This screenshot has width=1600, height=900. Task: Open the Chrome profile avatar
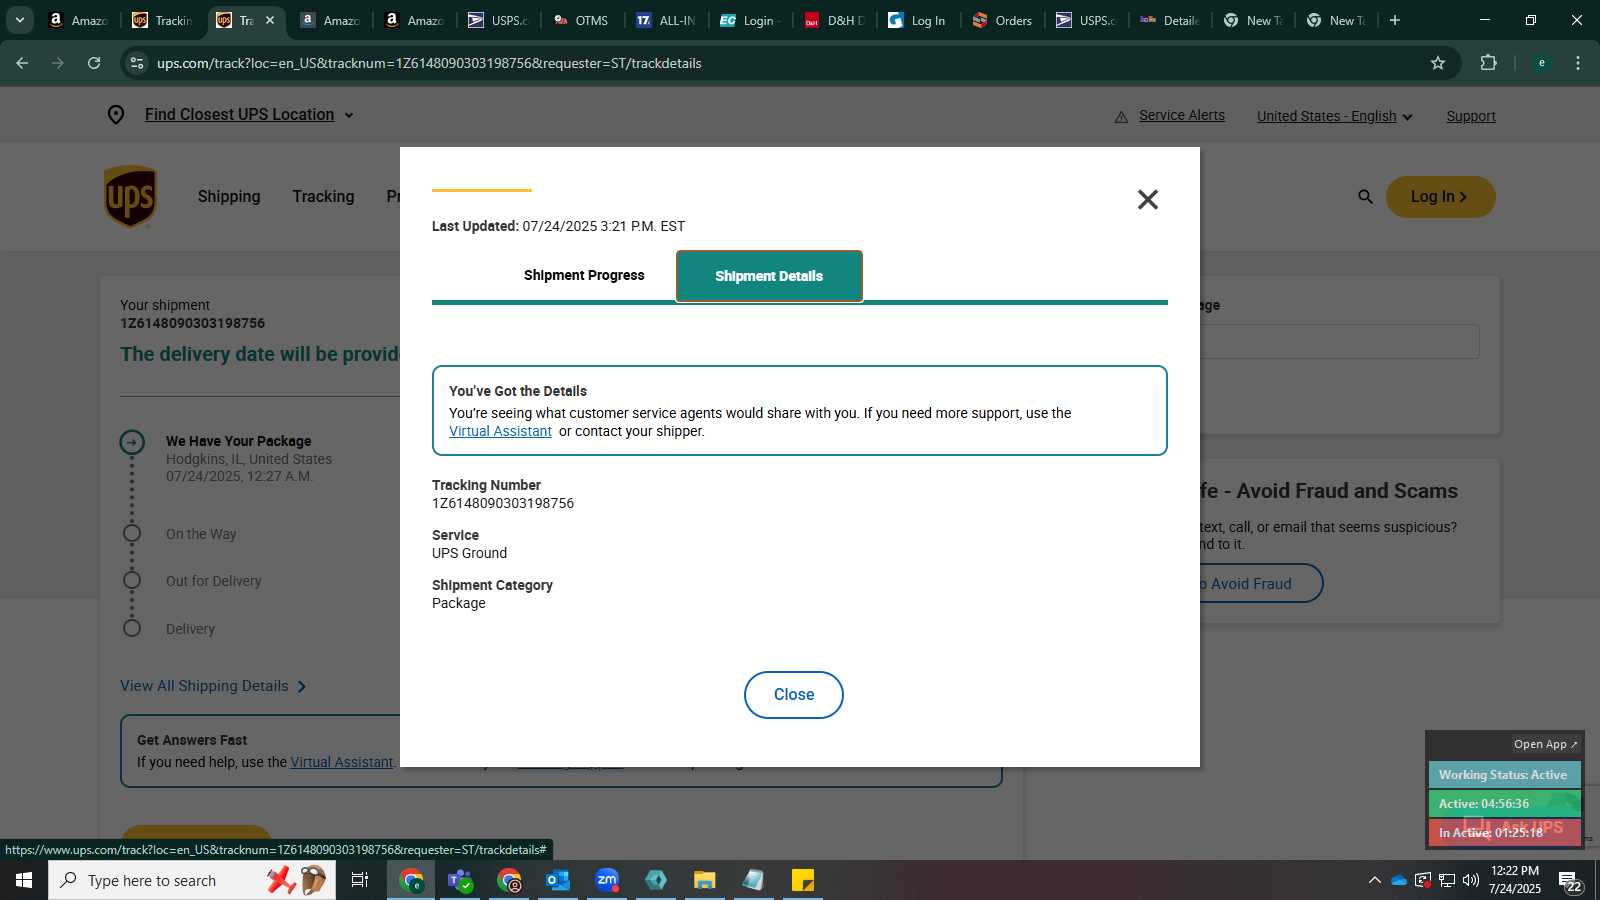click(1542, 63)
